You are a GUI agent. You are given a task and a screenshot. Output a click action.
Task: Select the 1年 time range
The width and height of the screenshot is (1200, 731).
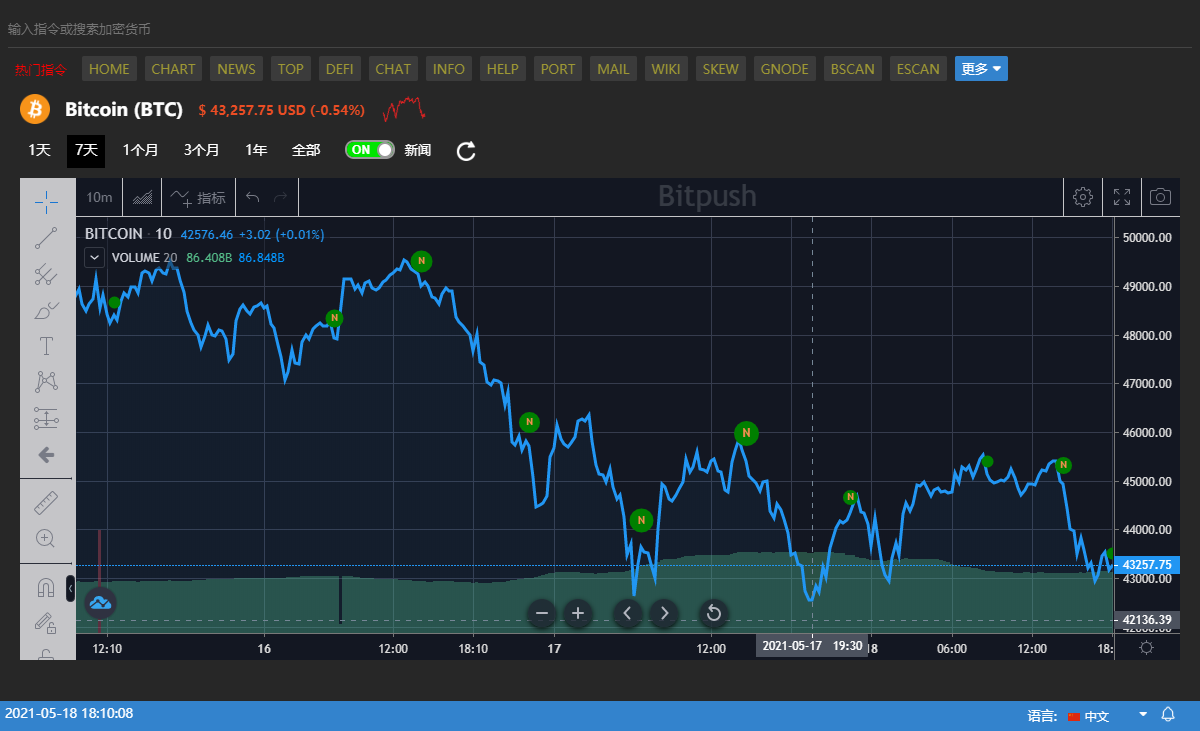(256, 150)
